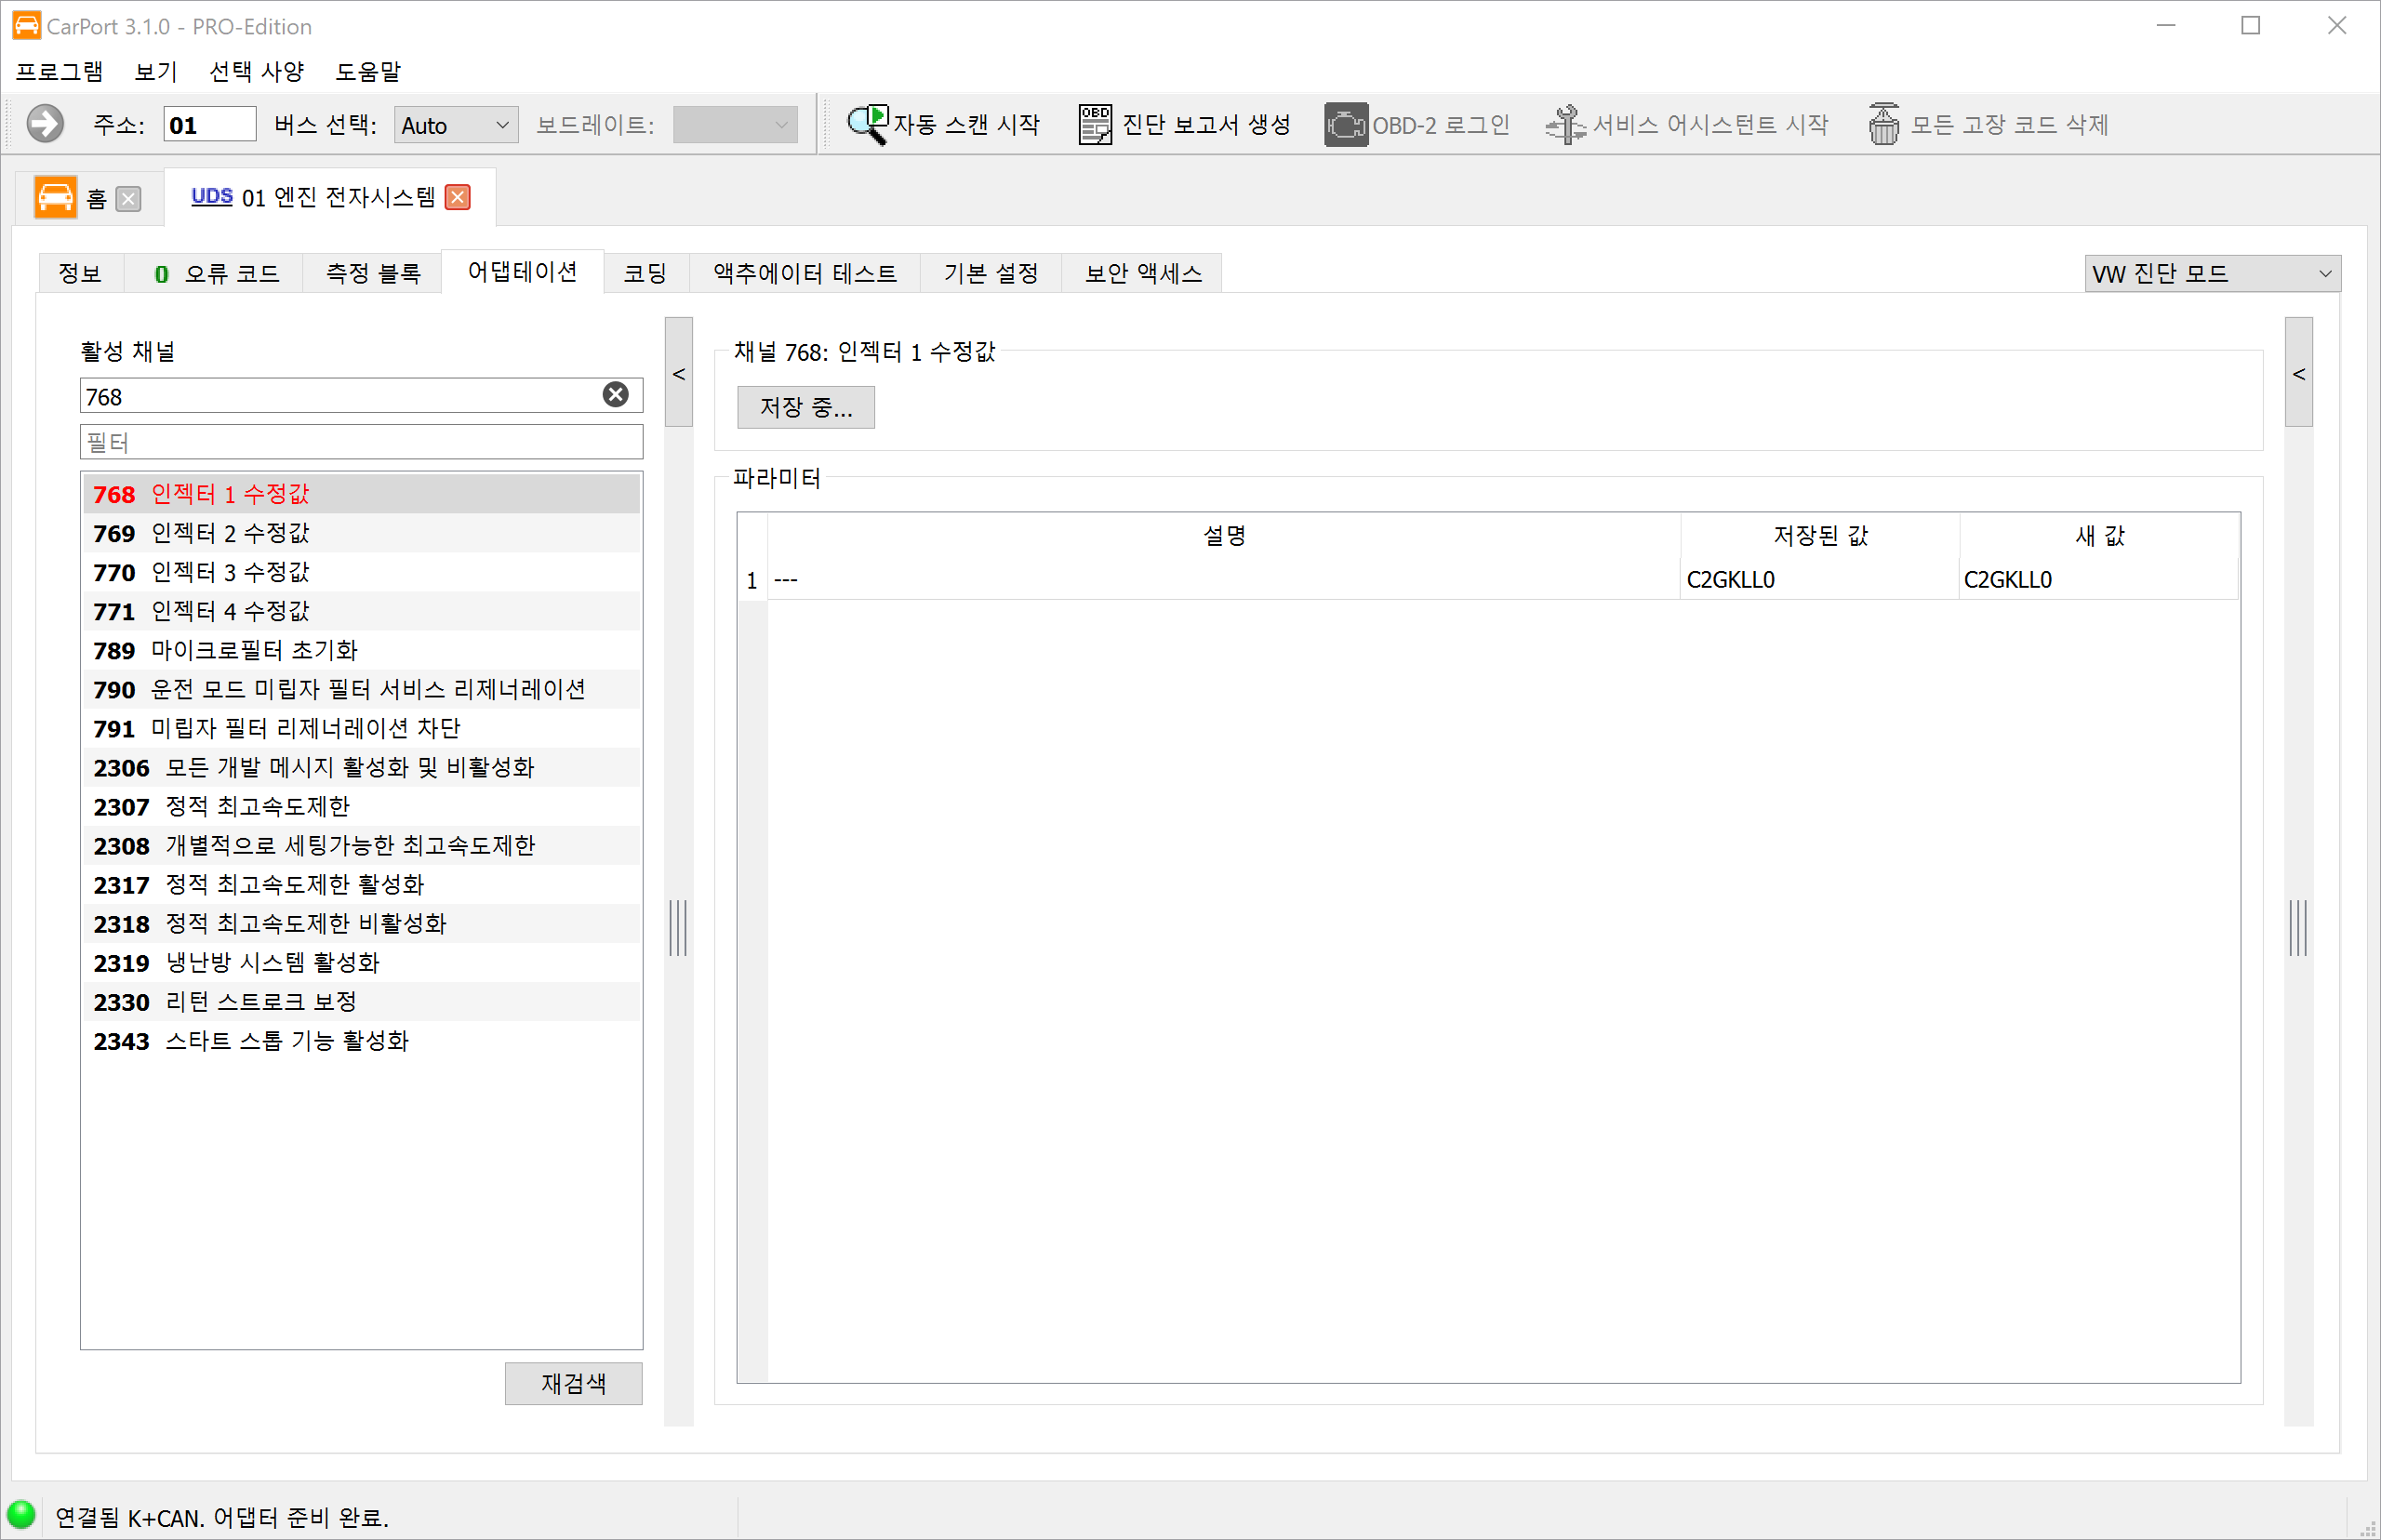The height and width of the screenshot is (1540, 2381).
Task: Select channel 2306 모든 개발 메시지
Action: click(x=361, y=767)
